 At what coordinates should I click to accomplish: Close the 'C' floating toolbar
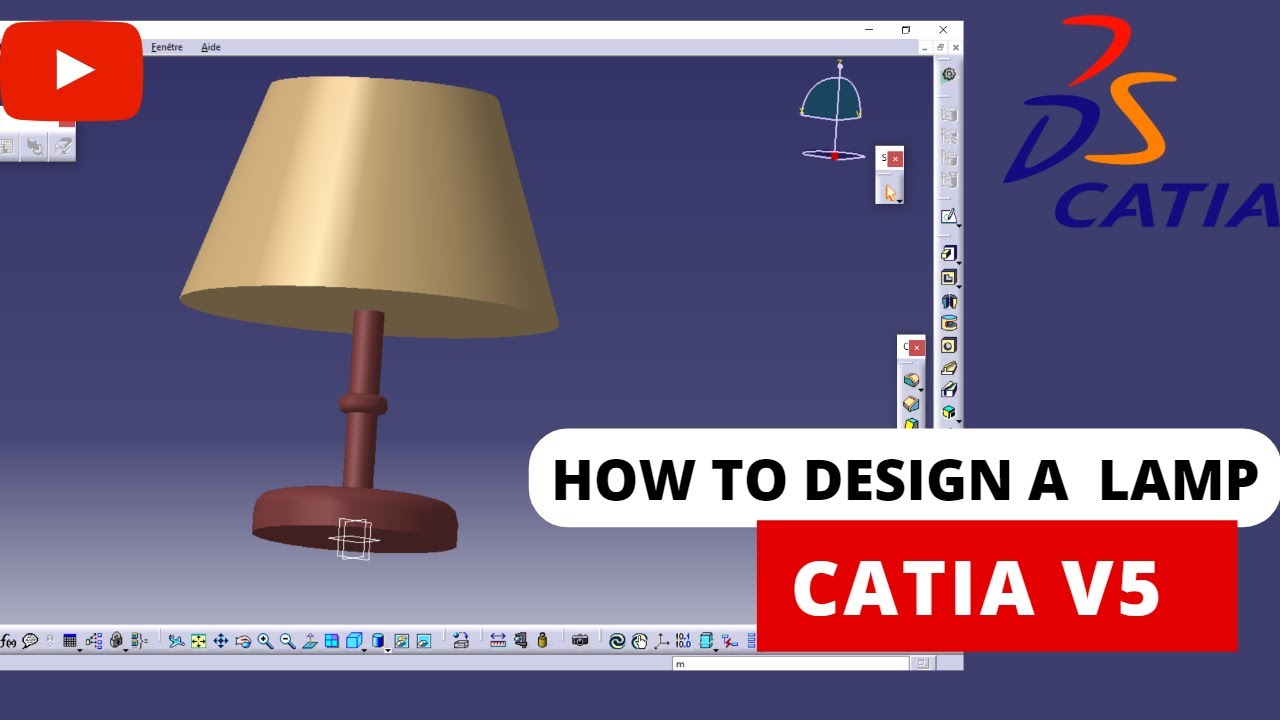click(917, 348)
